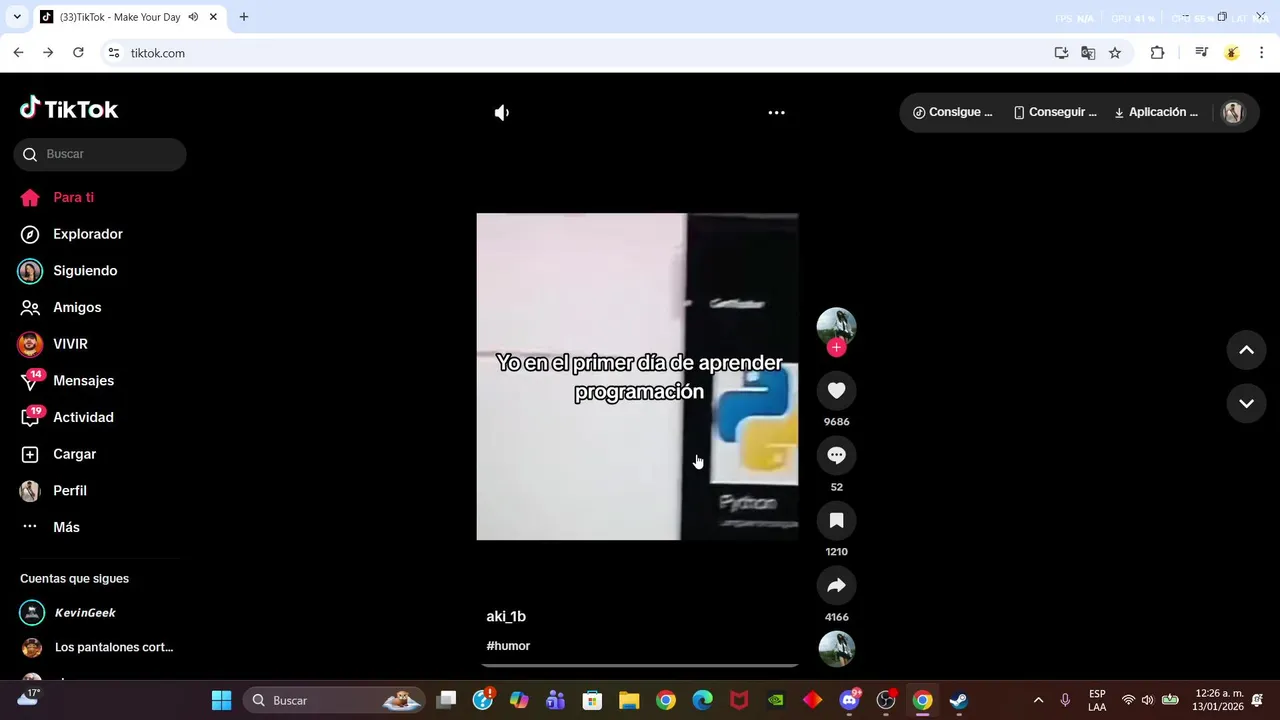Click the Aplicación ... download button
Viewport: 1280px width, 720px height.
tap(1156, 112)
